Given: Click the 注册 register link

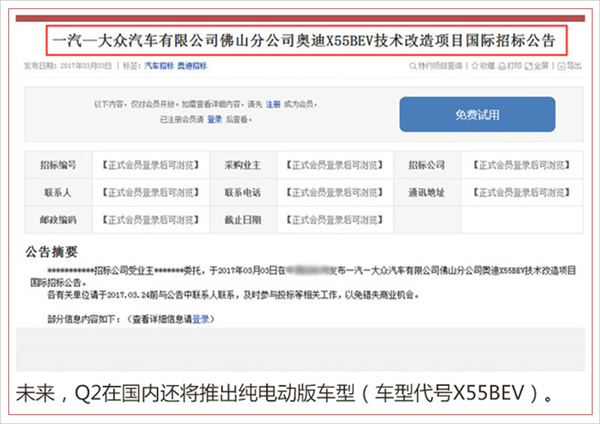Looking at the screenshot, I should coord(273,104).
